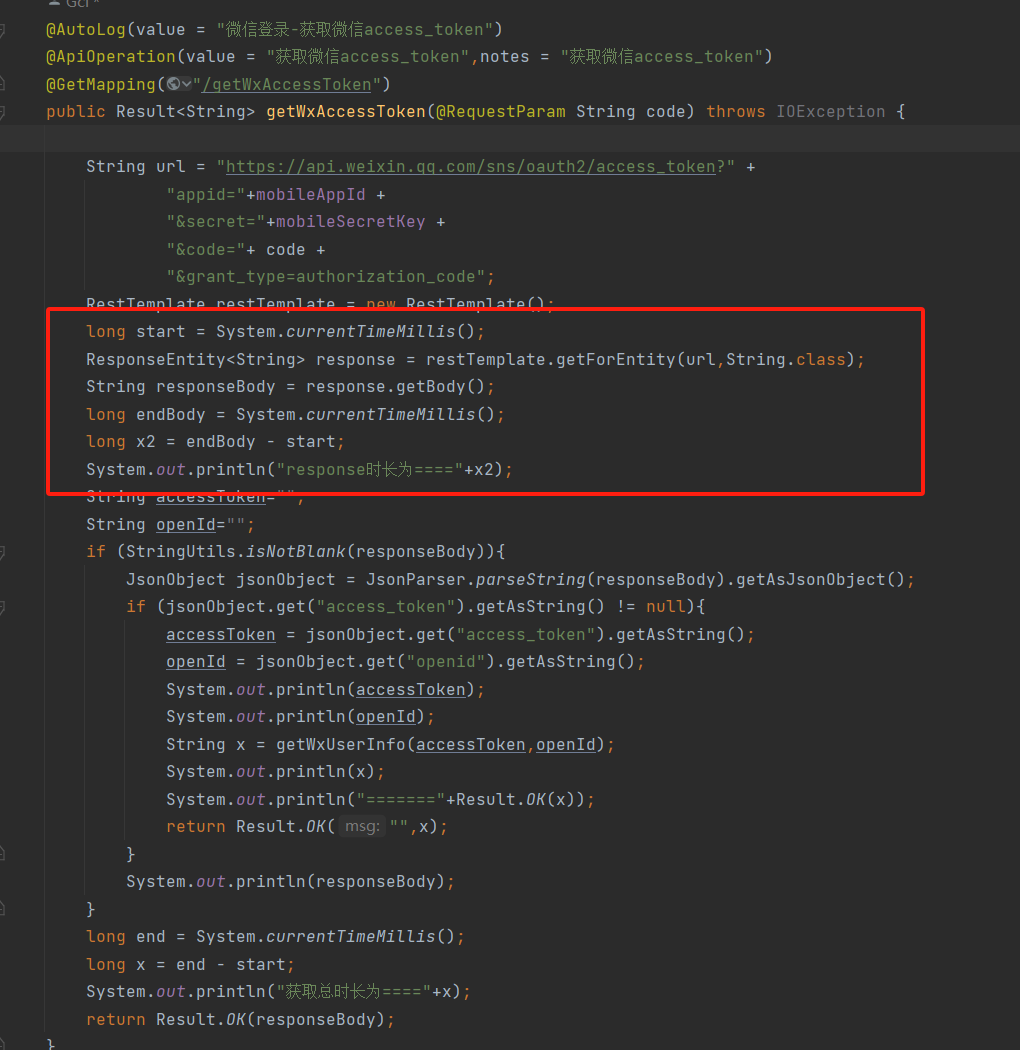
Task: Click the mobileSecretKey field reference
Action: pyautogui.click(x=351, y=222)
